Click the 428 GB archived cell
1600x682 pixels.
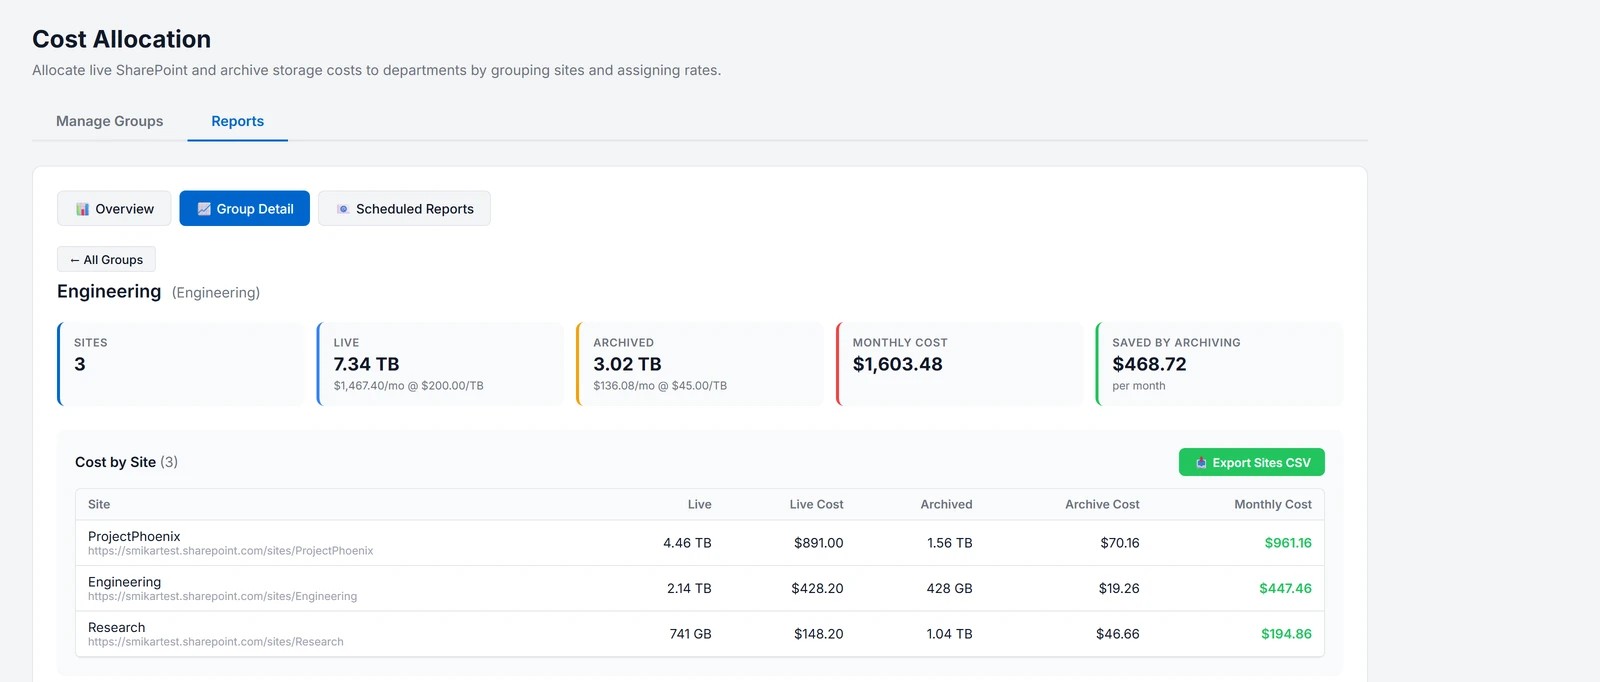coord(949,589)
